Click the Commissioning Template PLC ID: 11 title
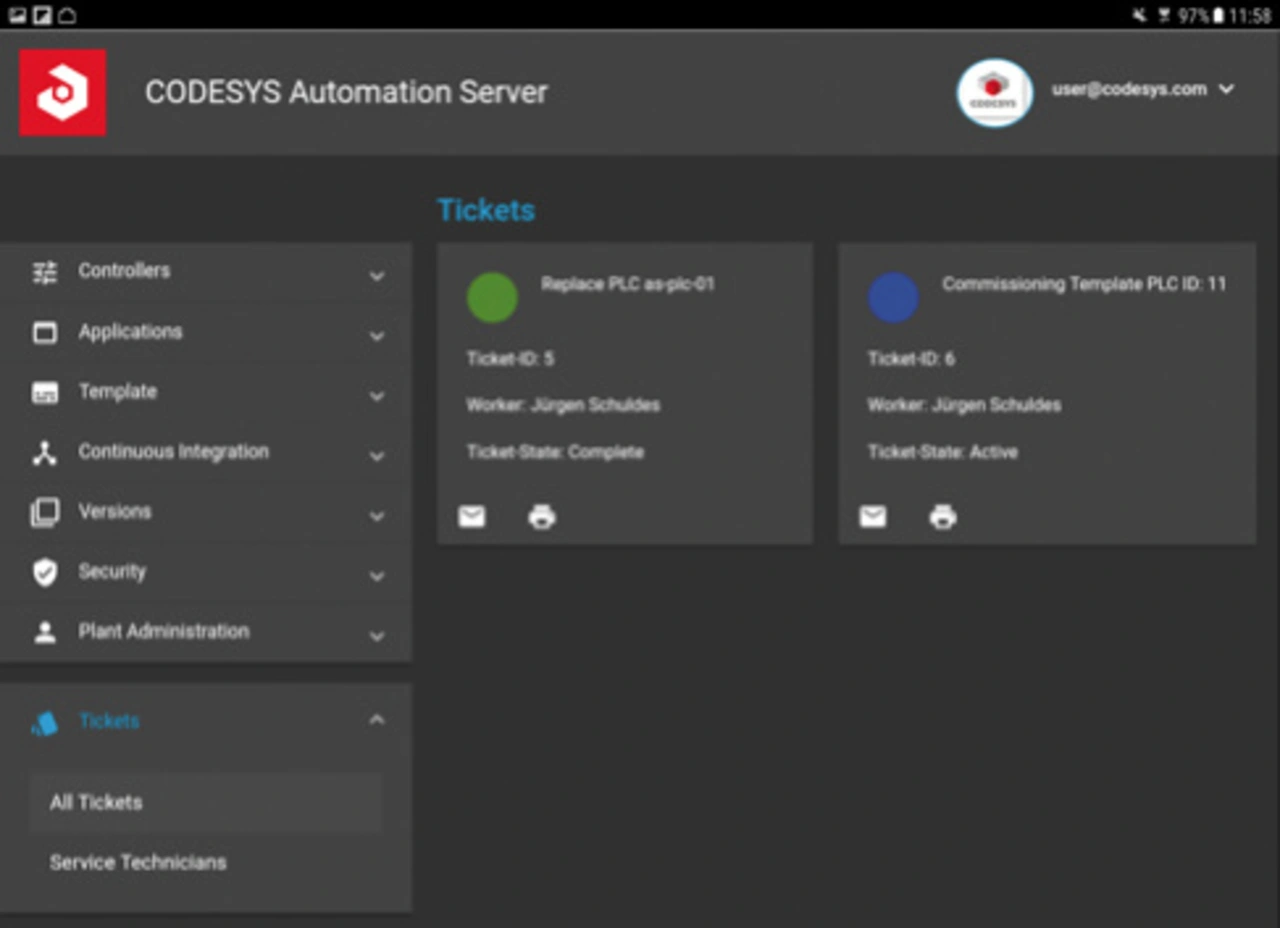Image resolution: width=1280 pixels, height=928 pixels. (x=1084, y=284)
